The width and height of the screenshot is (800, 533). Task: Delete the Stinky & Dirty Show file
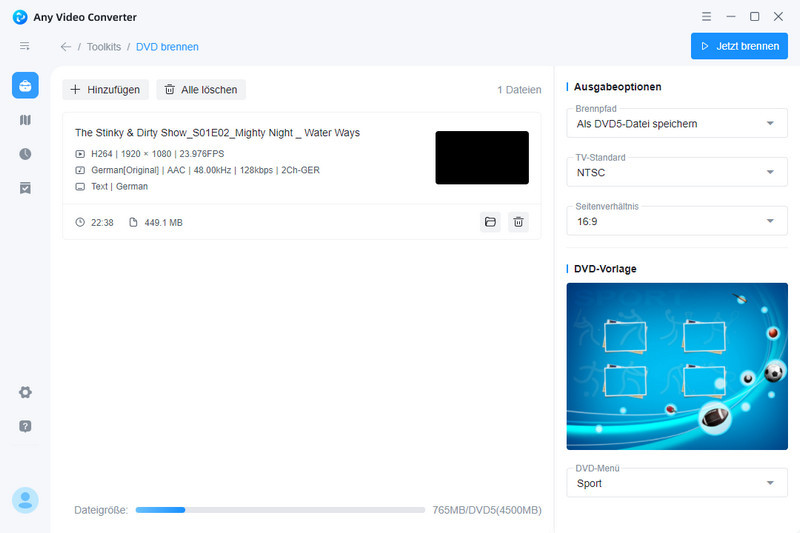pyautogui.click(x=518, y=222)
